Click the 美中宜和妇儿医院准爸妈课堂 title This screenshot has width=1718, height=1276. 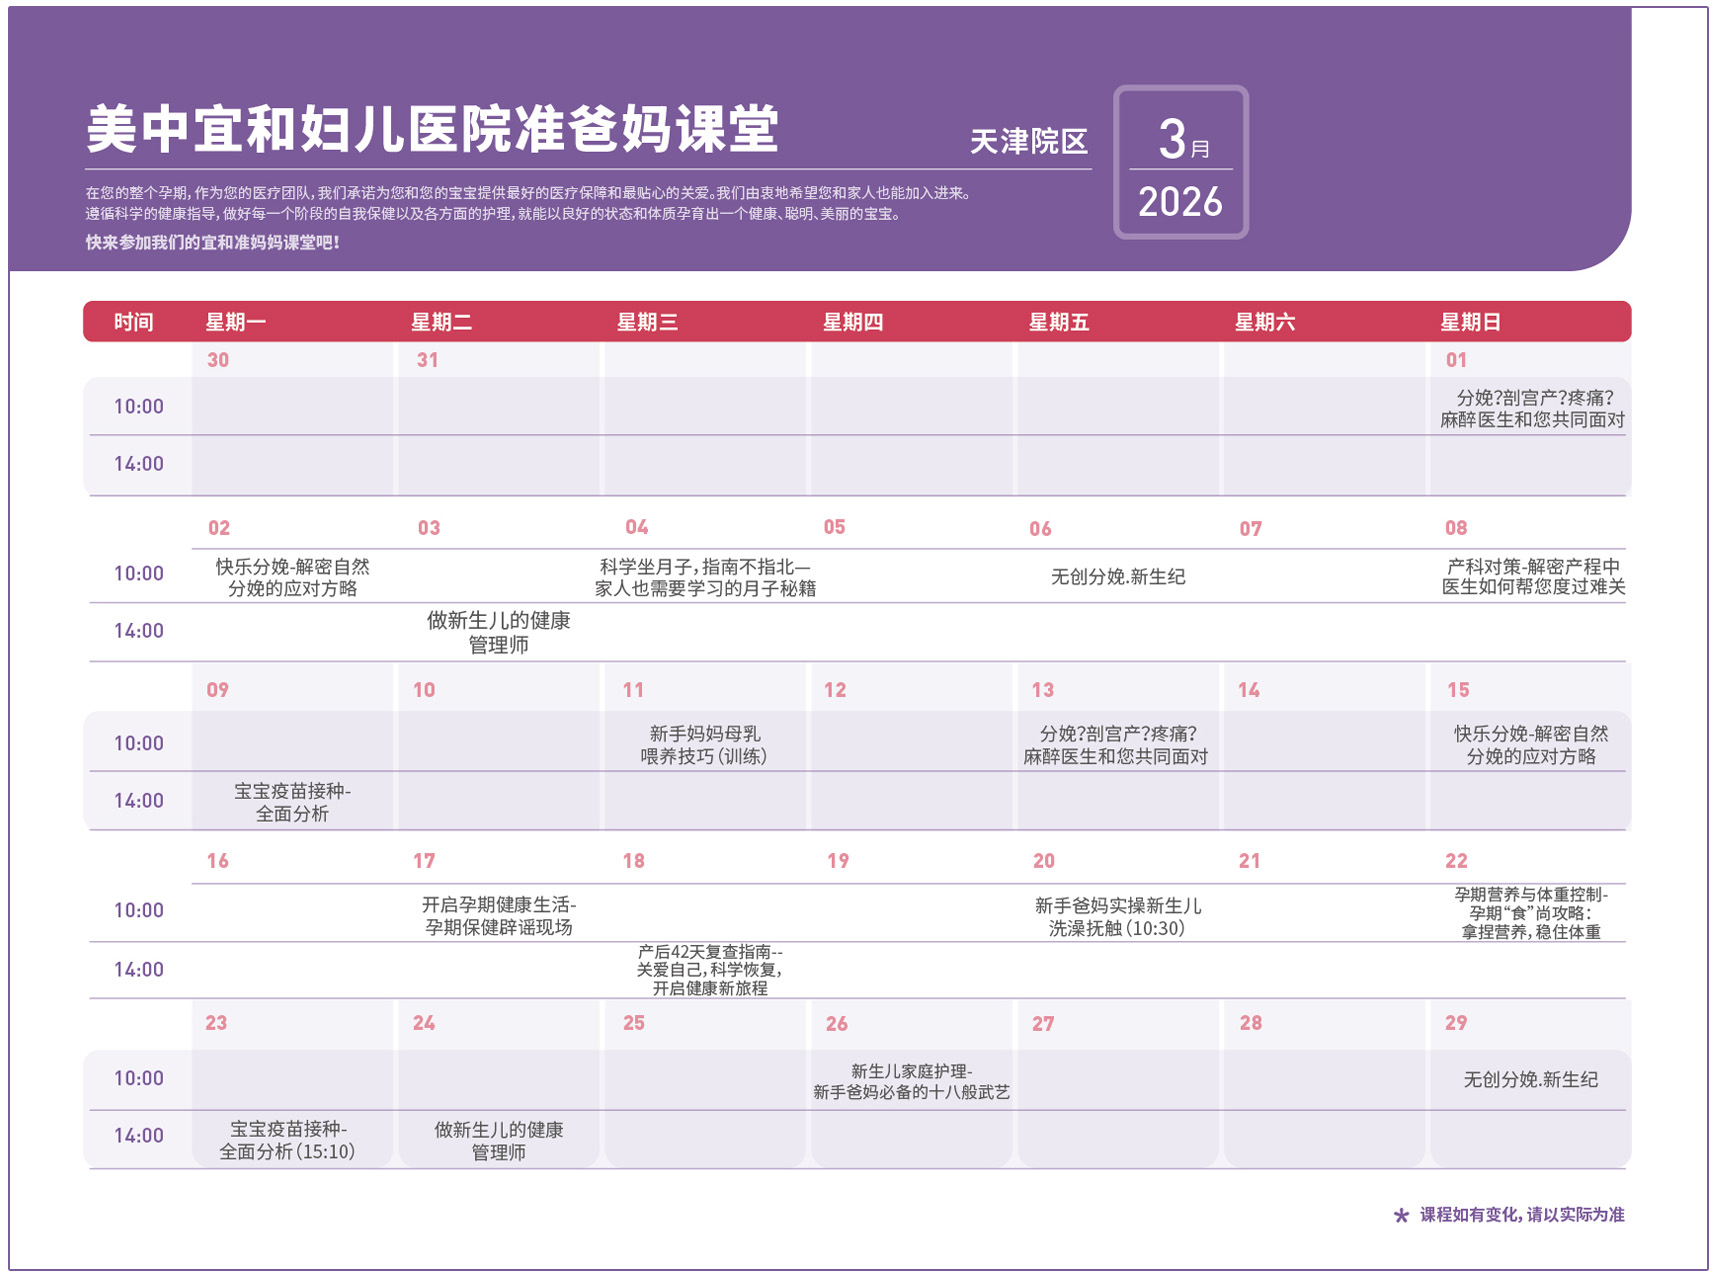point(432,130)
